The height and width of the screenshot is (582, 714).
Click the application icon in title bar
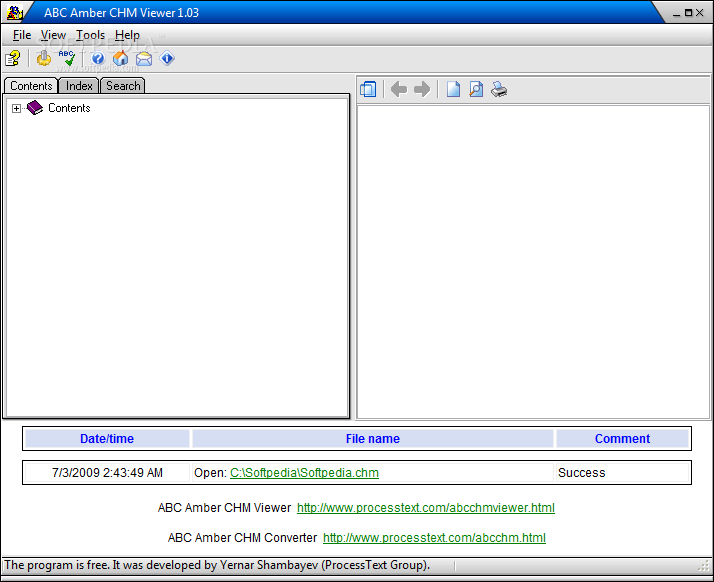click(x=14, y=12)
